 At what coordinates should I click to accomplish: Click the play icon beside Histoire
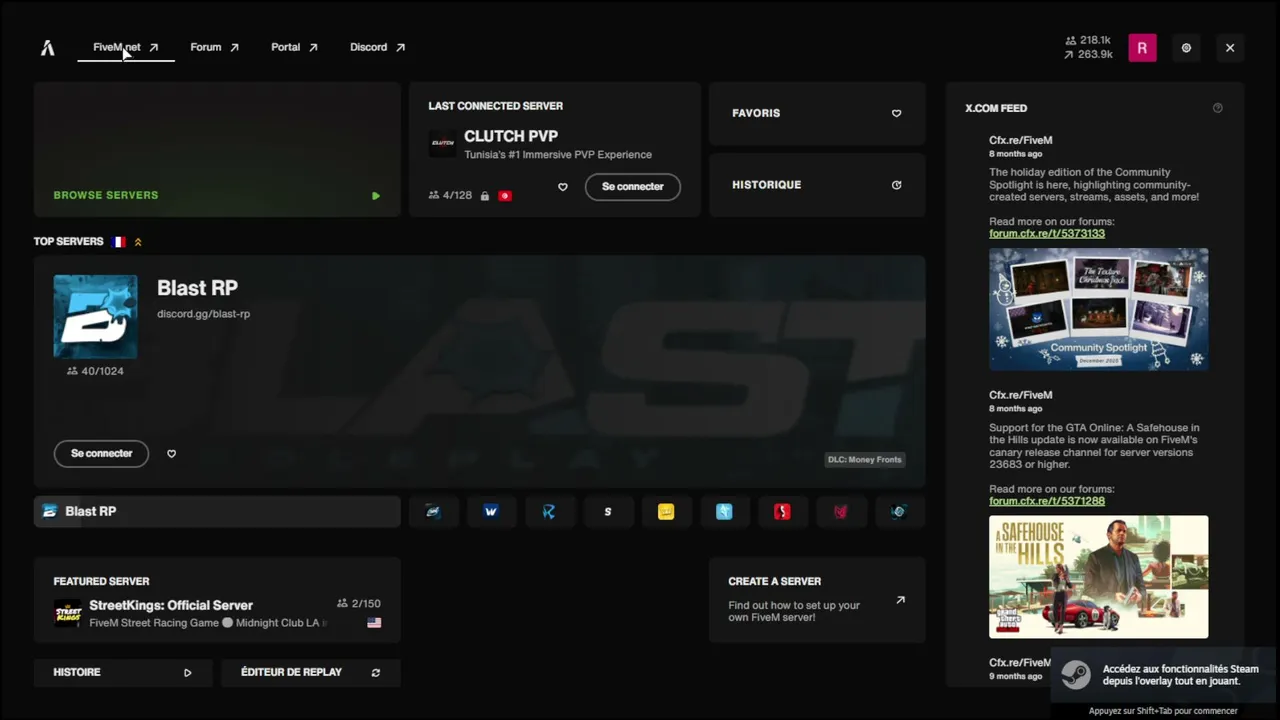[187, 673]
